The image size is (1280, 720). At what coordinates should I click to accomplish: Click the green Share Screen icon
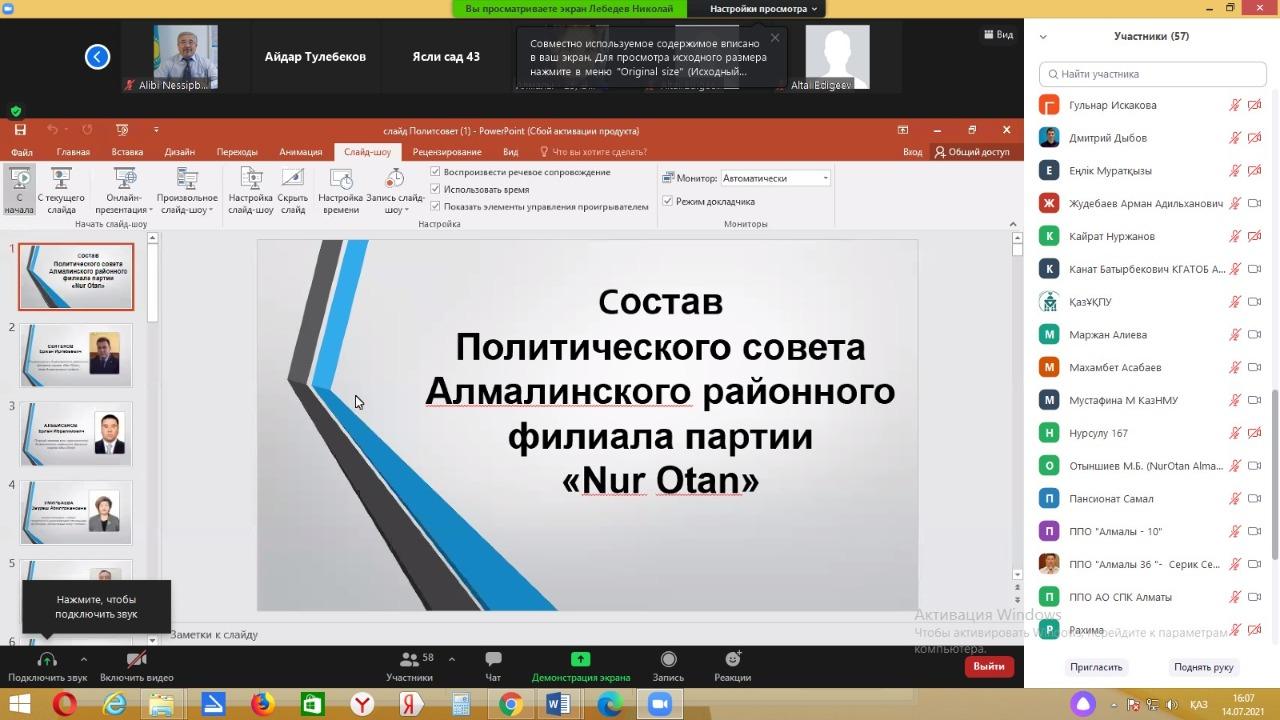pyautogui.click(x=580, y=660)
